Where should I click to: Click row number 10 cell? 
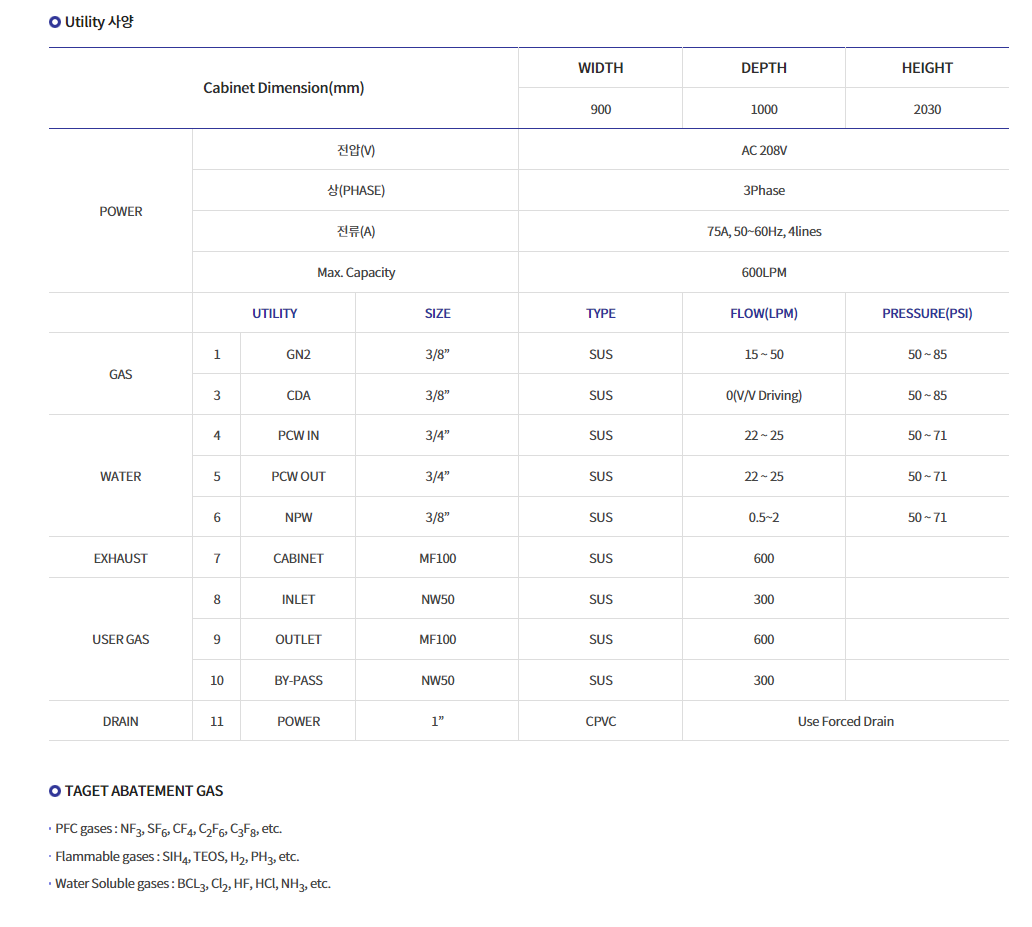tap(217, 680)
